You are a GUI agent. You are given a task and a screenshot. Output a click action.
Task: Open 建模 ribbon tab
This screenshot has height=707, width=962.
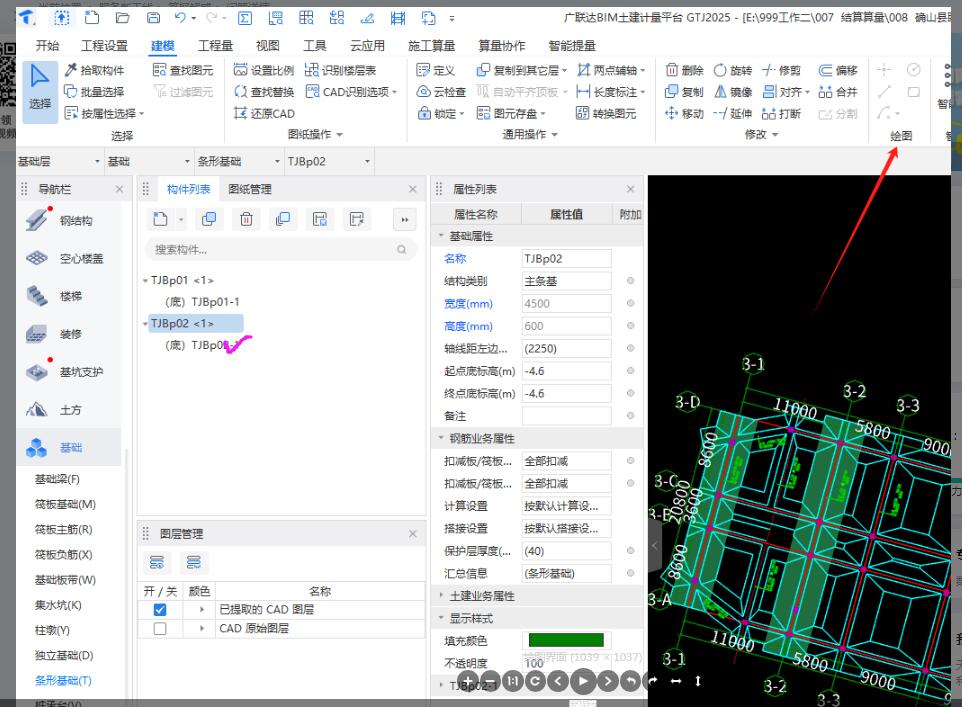[x=163, y=45]
